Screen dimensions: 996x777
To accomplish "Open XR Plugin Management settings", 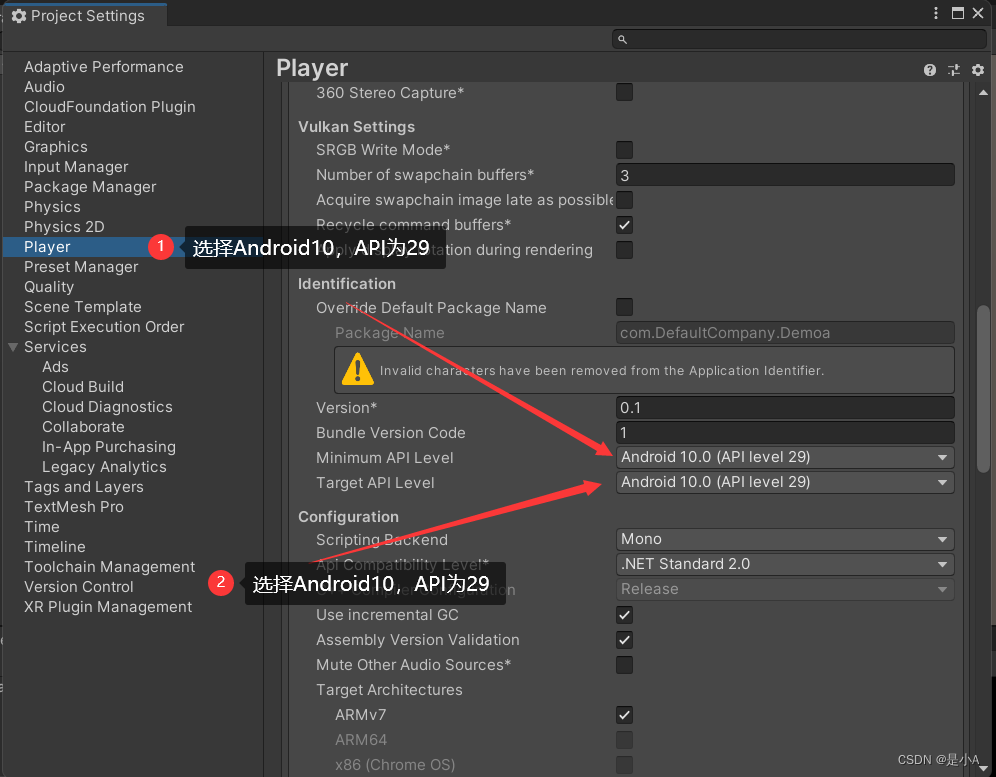I will coord(108,607).
